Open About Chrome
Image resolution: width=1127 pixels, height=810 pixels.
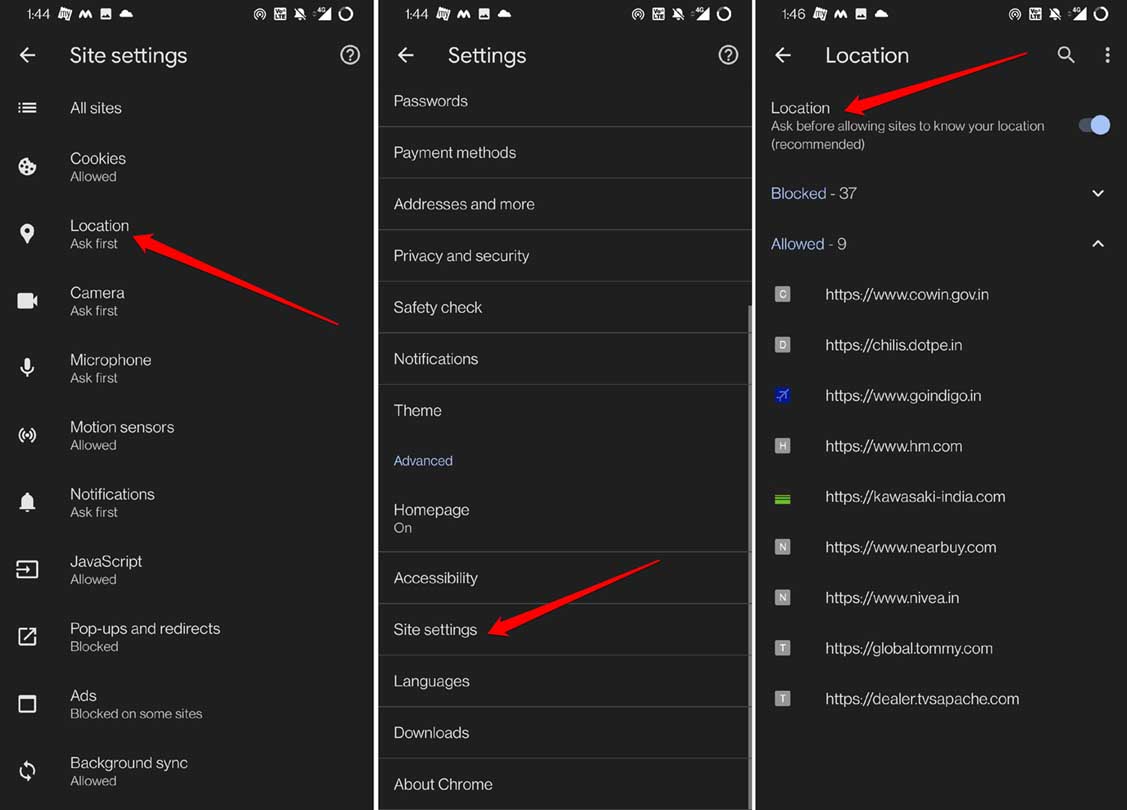coord(565,784)
